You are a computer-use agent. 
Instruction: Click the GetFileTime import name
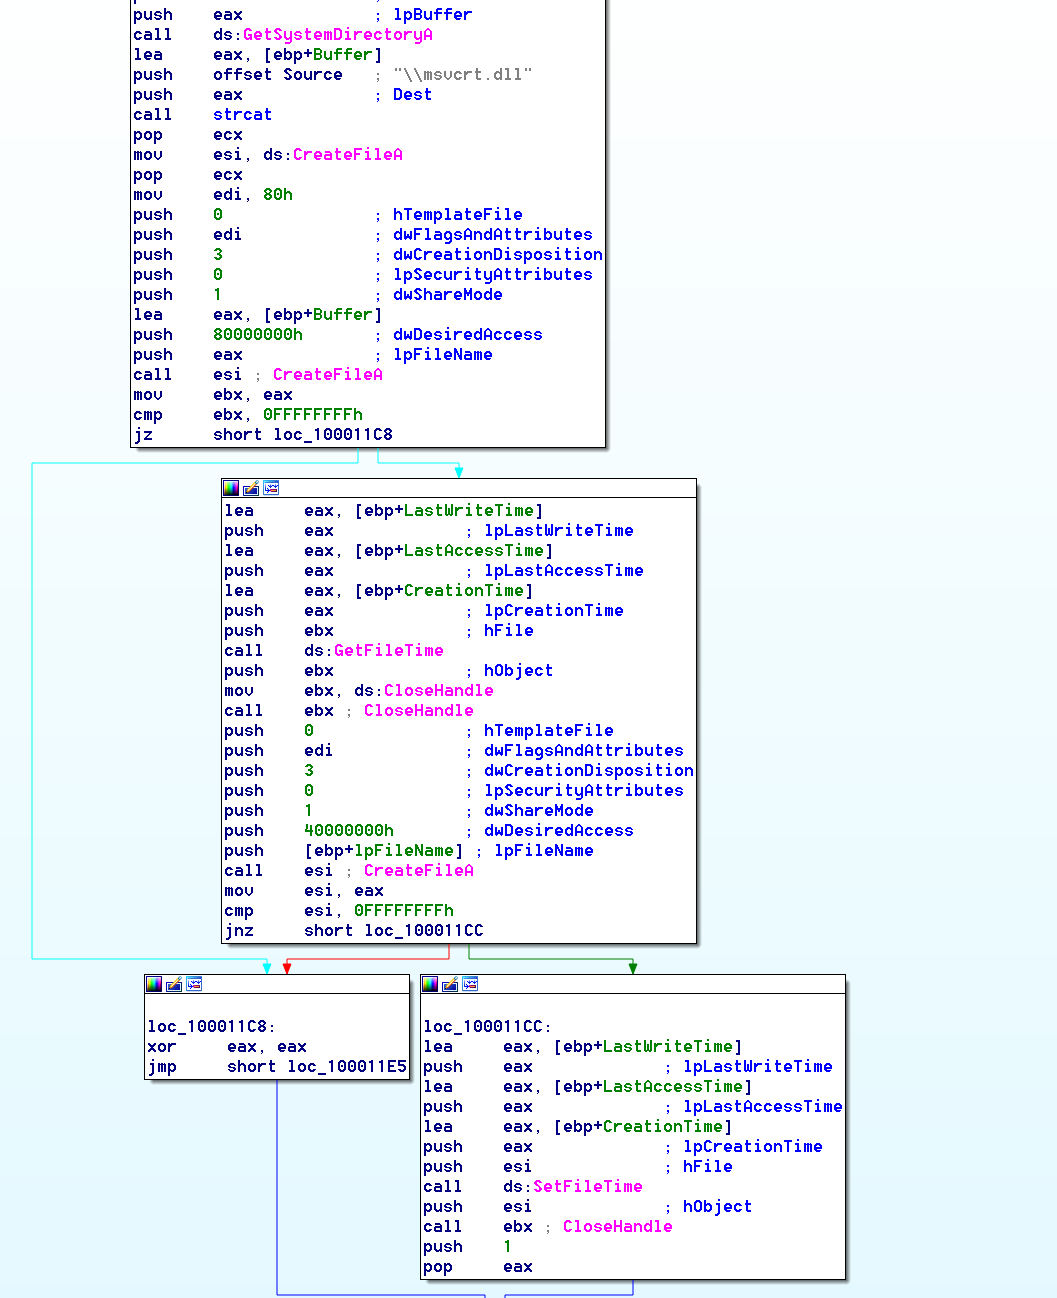[388, 651]
